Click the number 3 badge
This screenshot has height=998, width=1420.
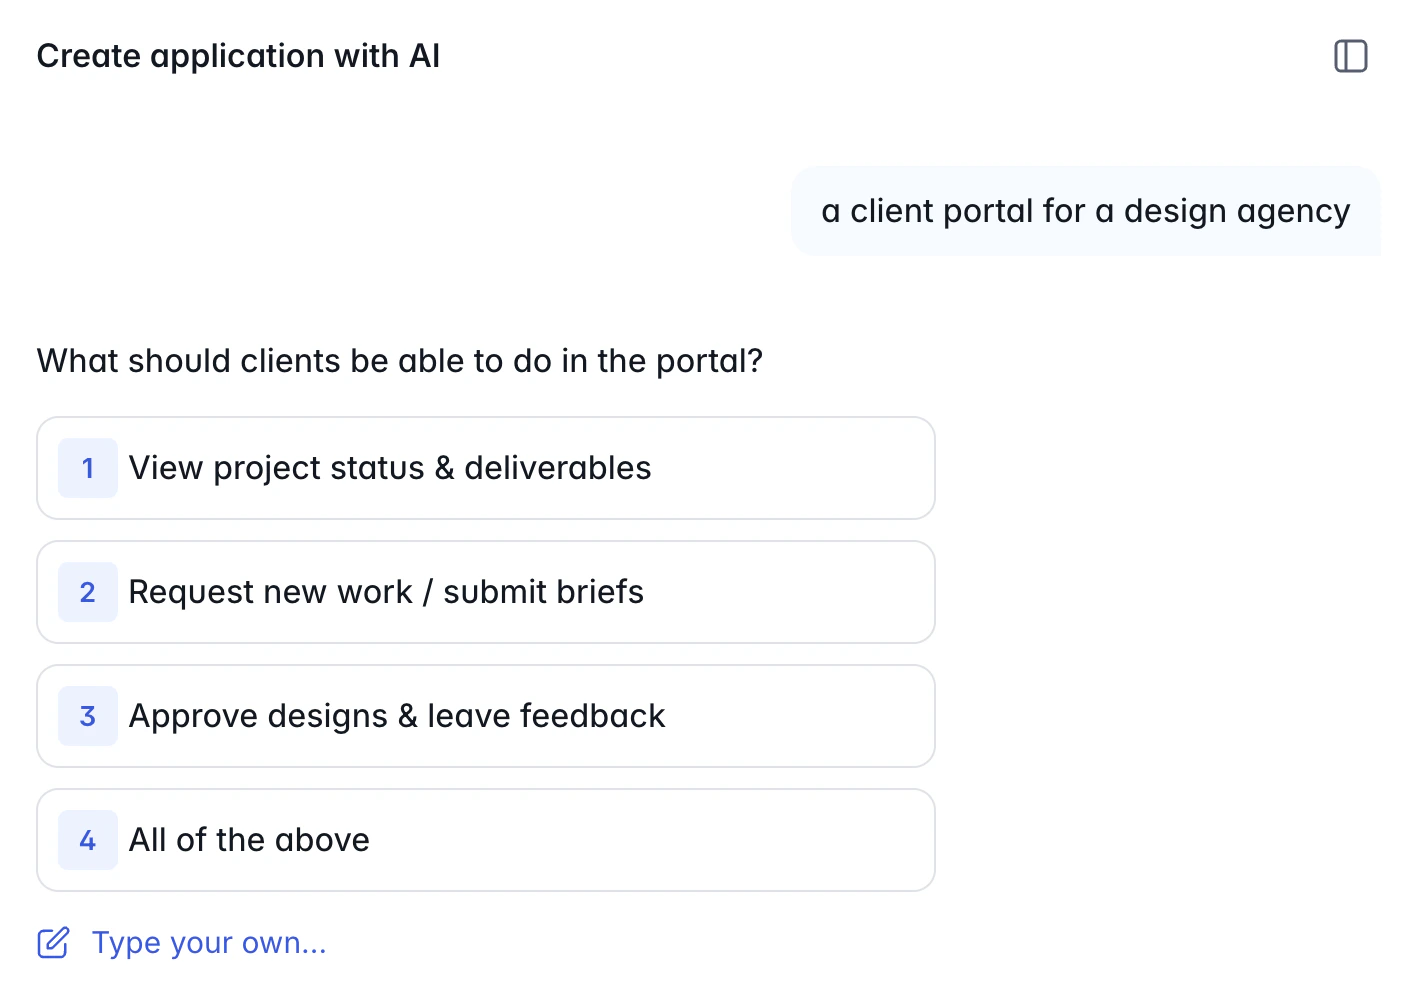pos(88,716)
